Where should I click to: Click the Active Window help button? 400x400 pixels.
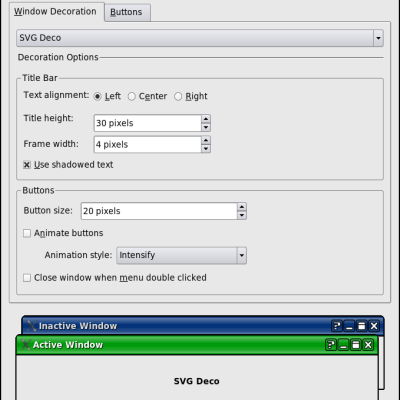coord(331,345)
